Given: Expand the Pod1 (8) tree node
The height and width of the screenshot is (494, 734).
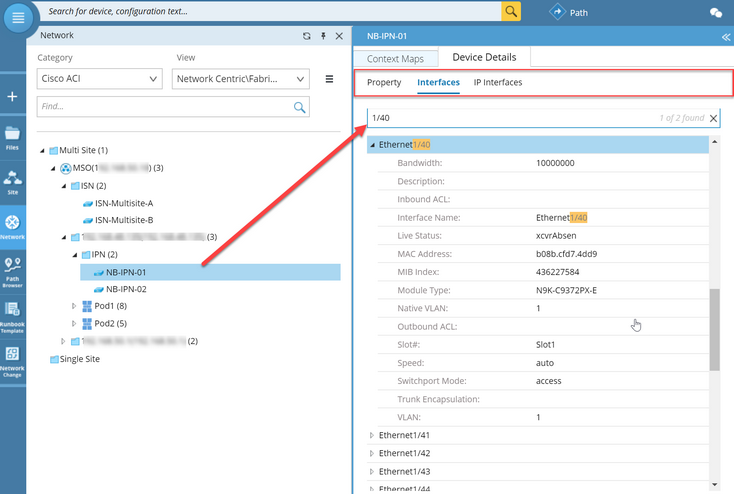Looking at the screenshot, I should pyautogui.click(x=74, y=306).
